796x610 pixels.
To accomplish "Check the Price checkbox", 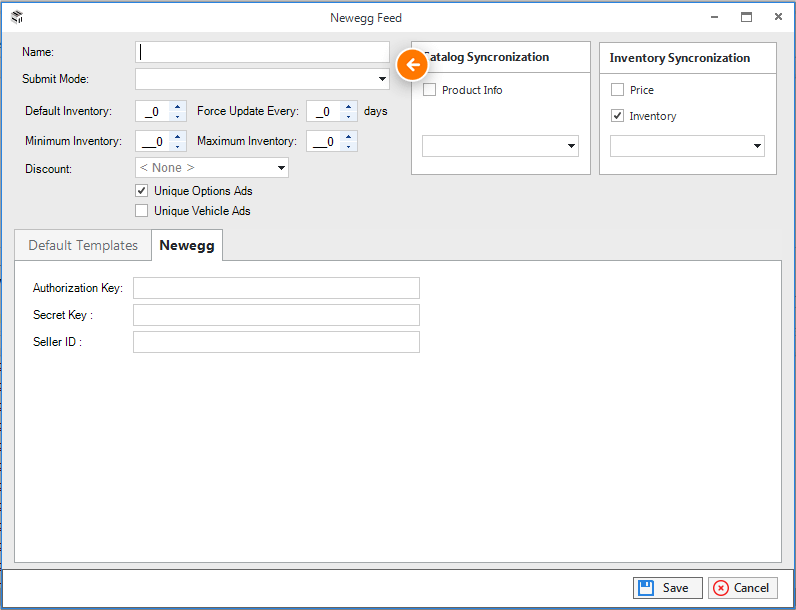I will click(617, 90).
